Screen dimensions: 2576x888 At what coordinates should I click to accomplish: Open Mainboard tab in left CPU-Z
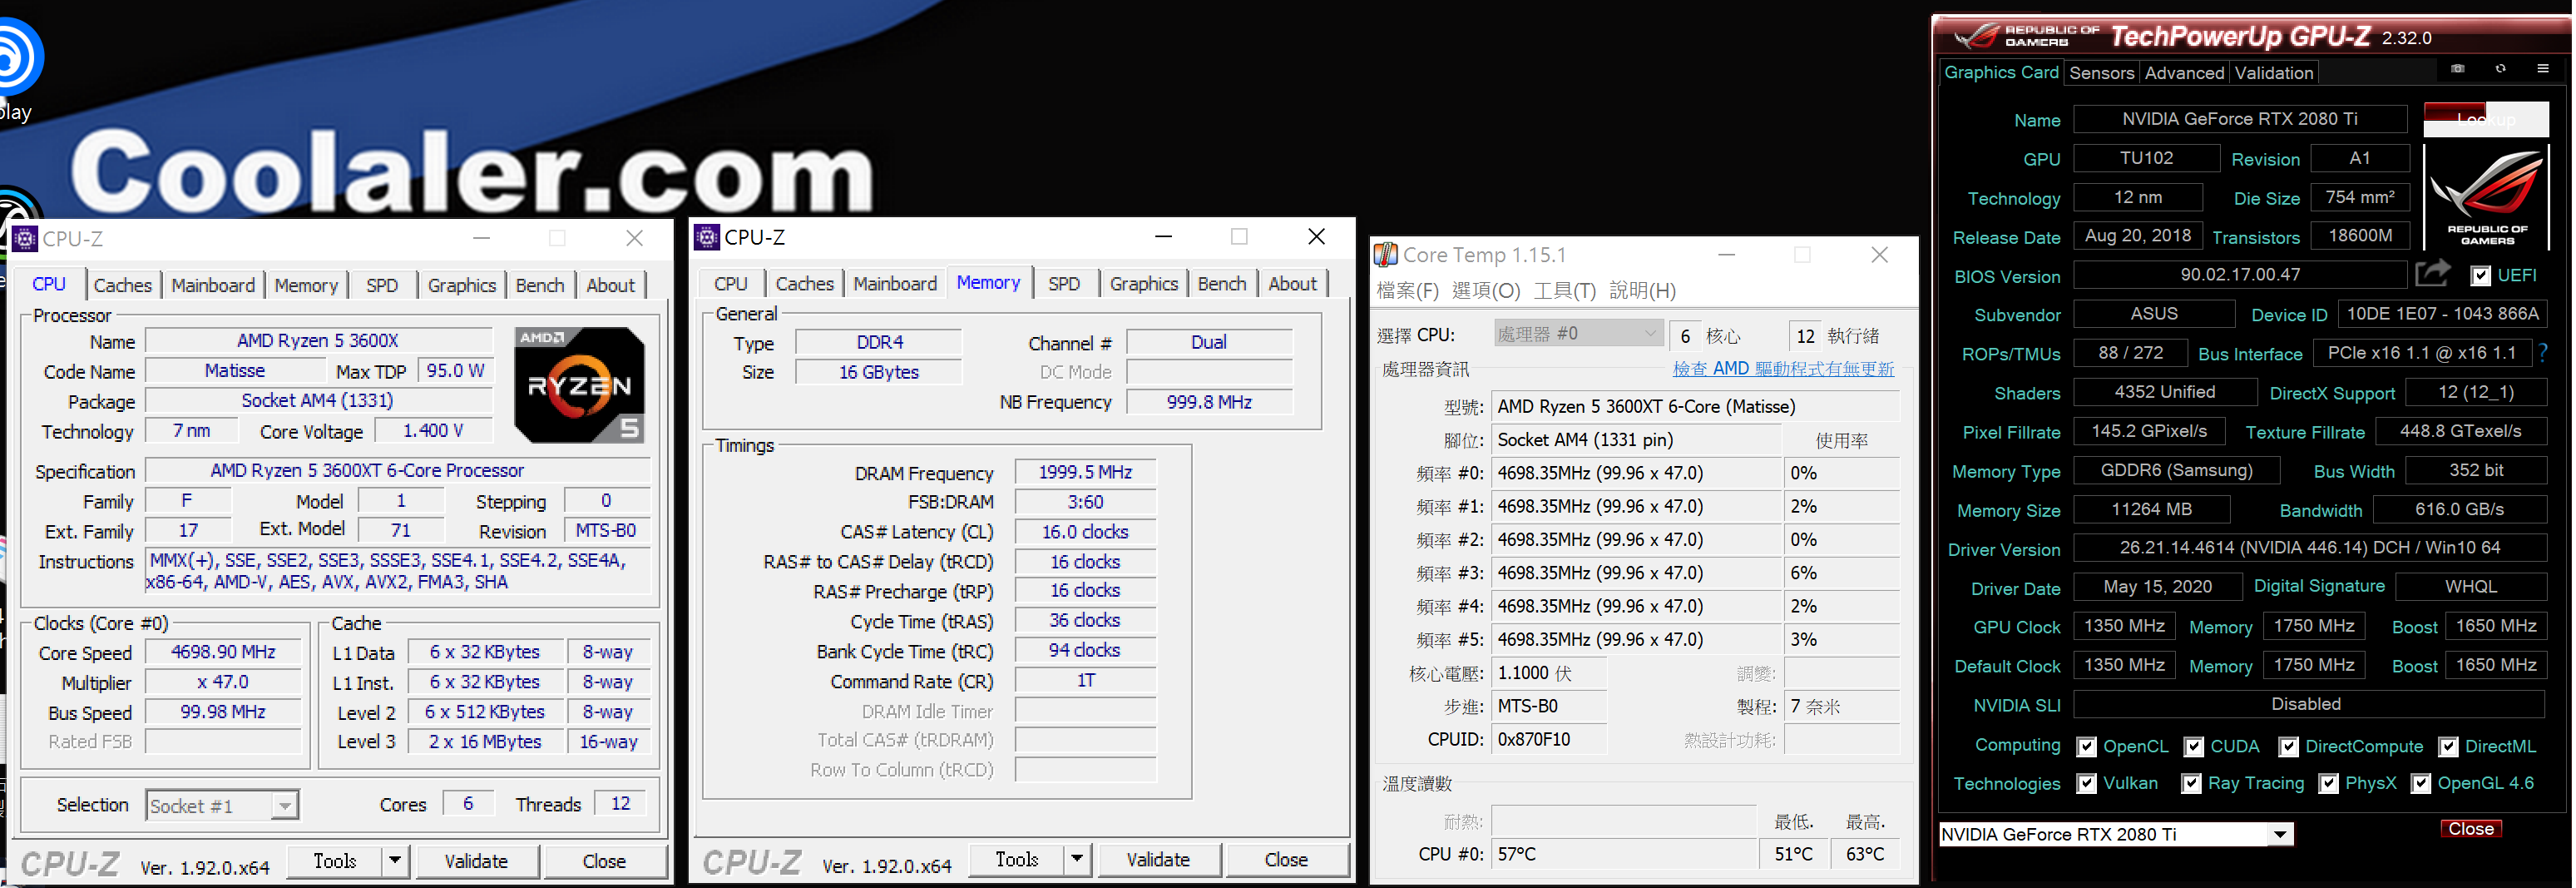tap(213, 285)
